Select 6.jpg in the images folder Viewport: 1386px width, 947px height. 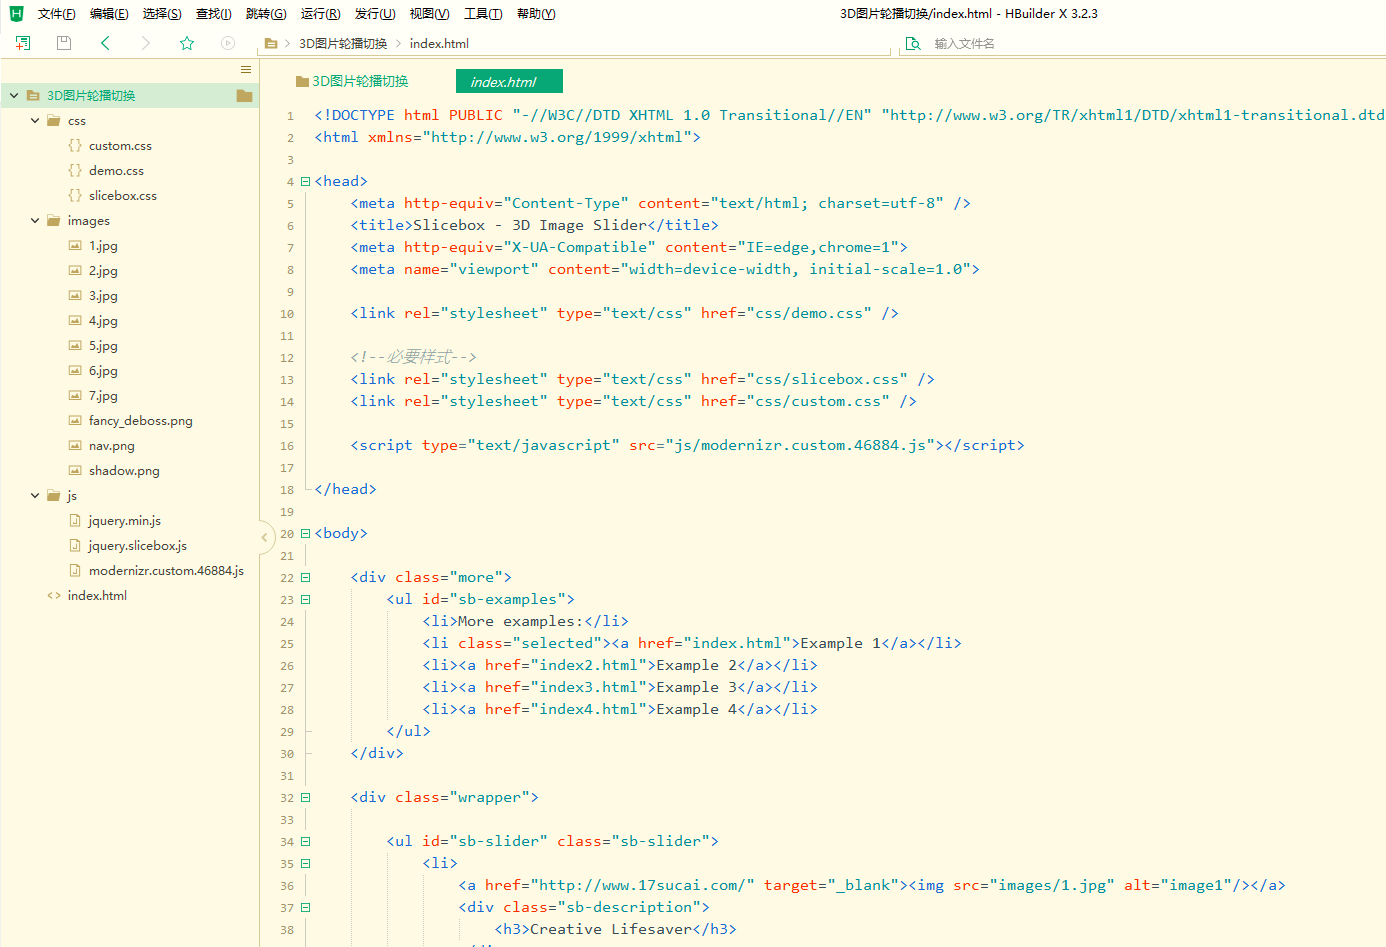(103, 371)
